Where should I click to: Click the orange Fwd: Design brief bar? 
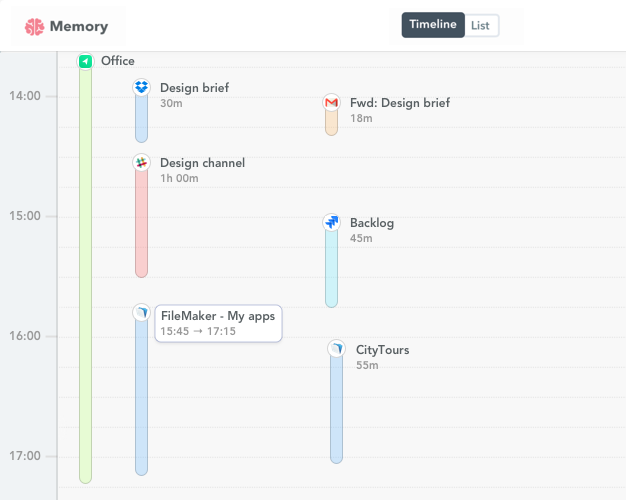331,123
